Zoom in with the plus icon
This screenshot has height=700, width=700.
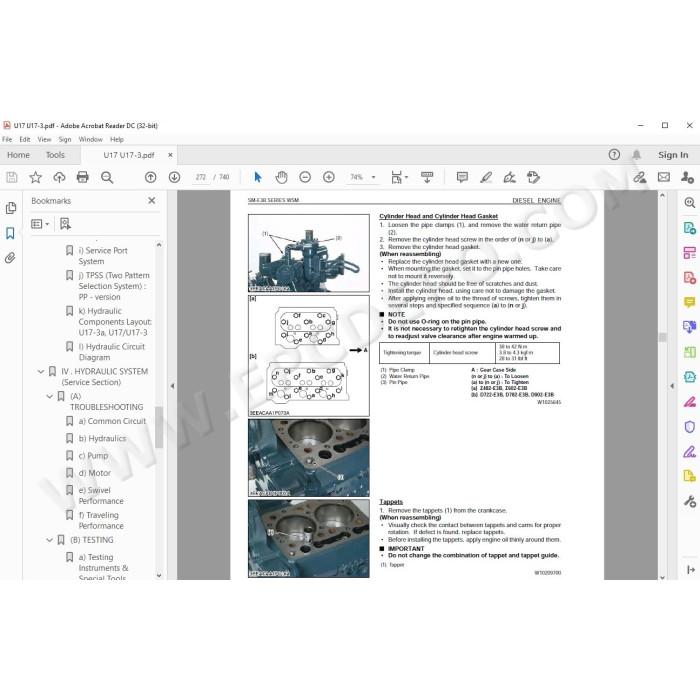coord(329,177)
